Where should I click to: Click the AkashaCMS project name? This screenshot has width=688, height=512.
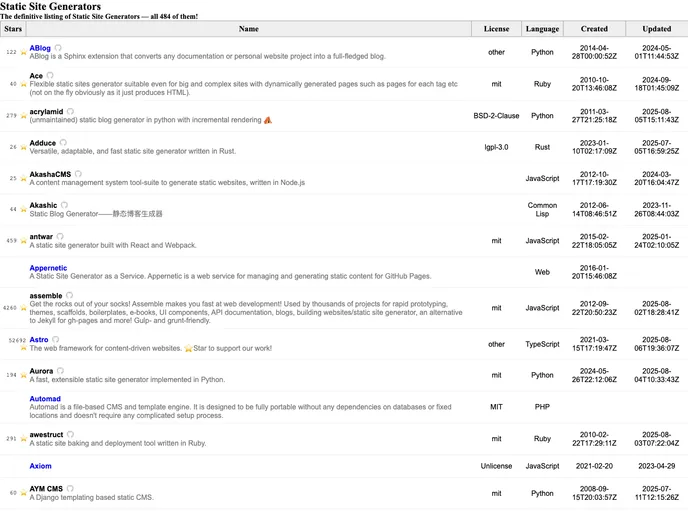pos(50,174)
